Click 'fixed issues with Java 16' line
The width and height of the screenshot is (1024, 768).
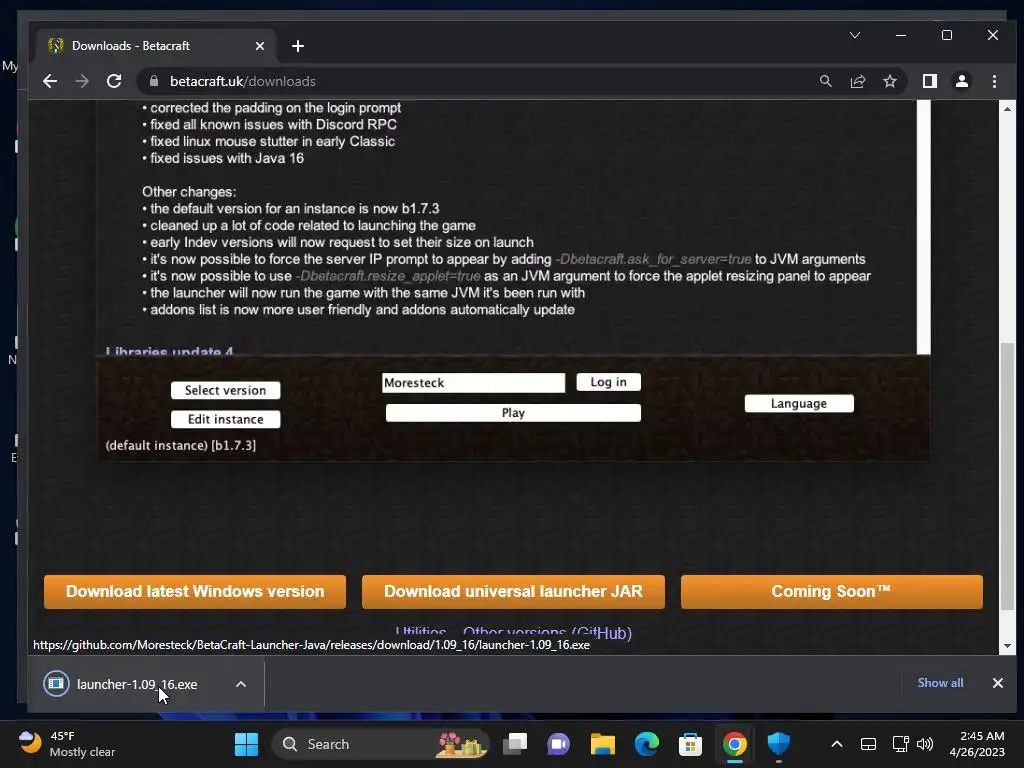pyautogui.click(x=227, y=158)
